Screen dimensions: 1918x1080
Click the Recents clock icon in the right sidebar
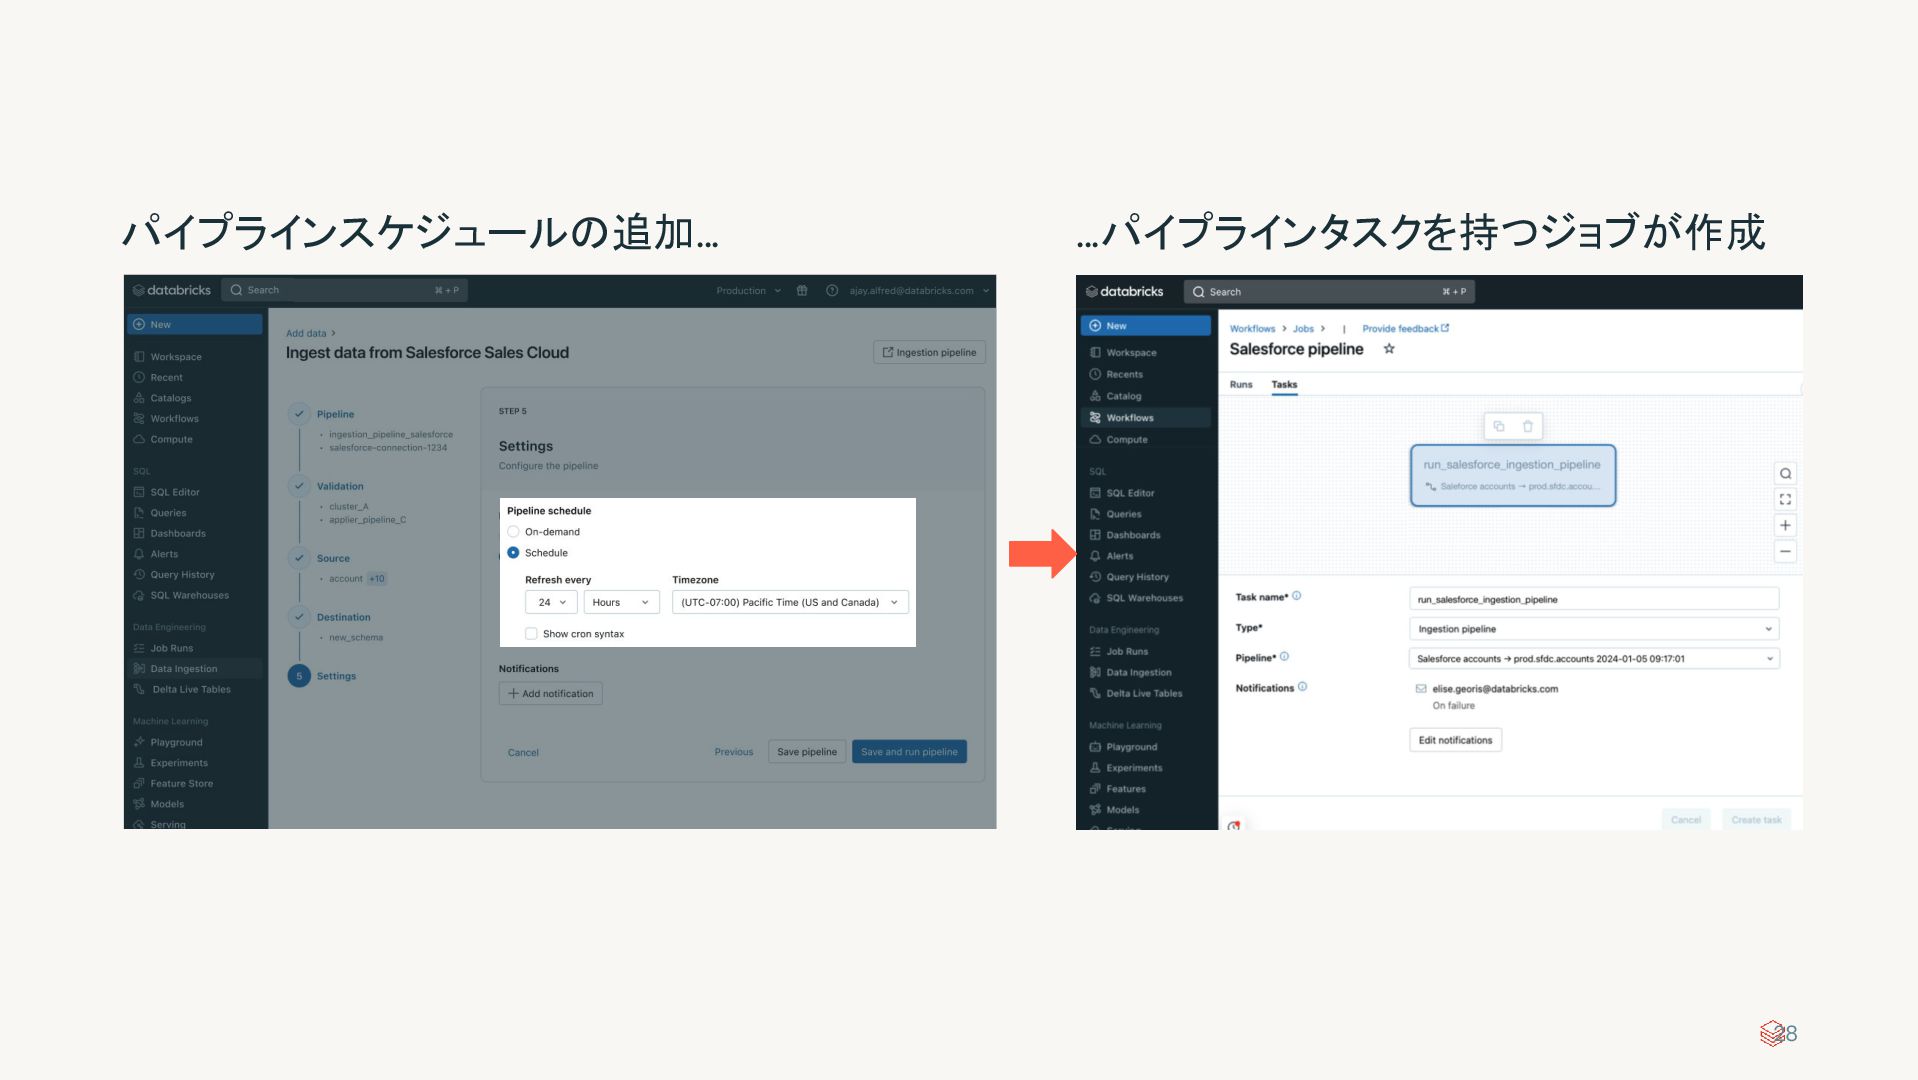point(1095,374)
